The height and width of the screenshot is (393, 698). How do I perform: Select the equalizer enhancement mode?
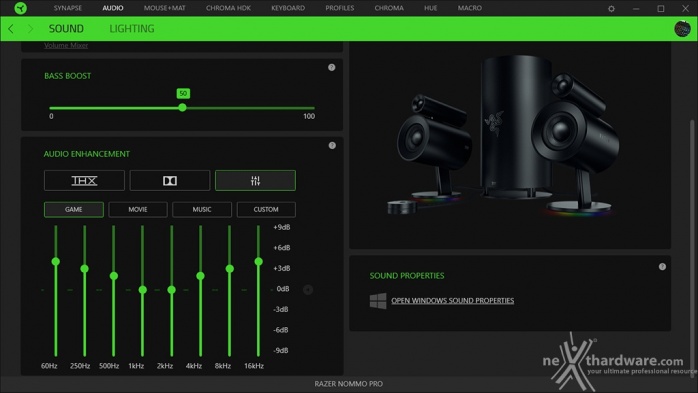[255, 180]
